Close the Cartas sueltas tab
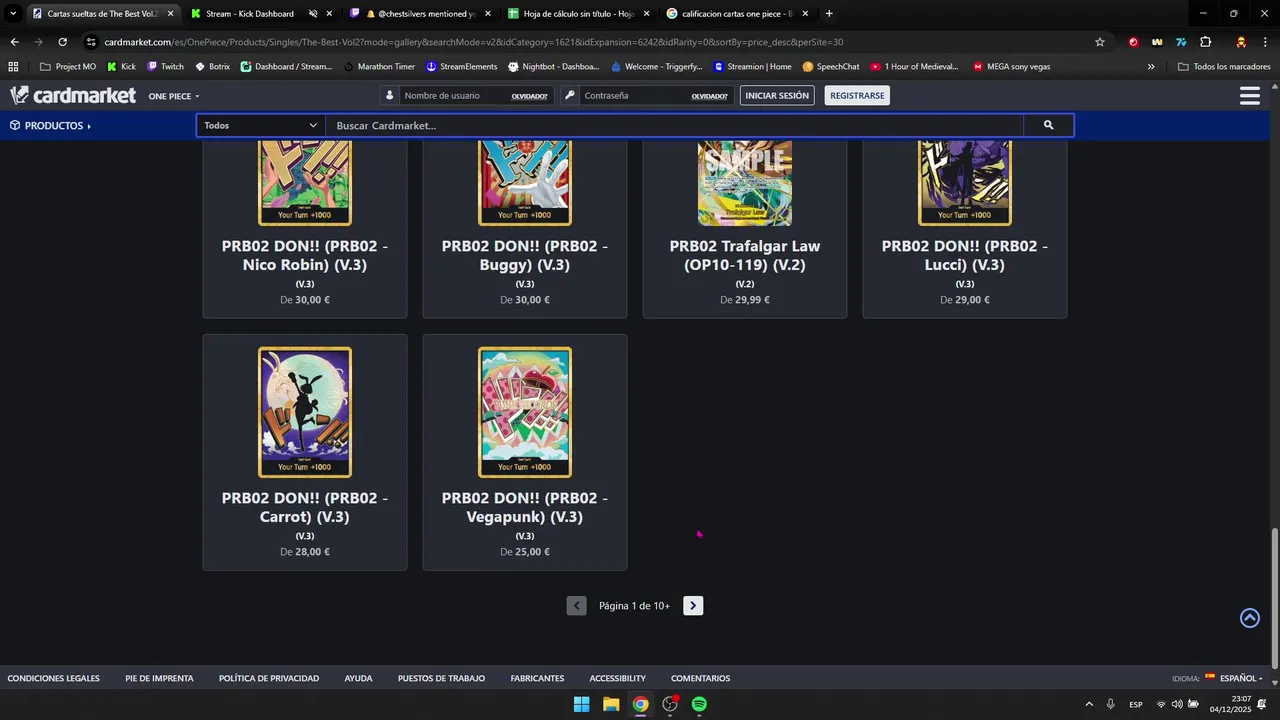The image size is (1280, 720). coord(170,14)
